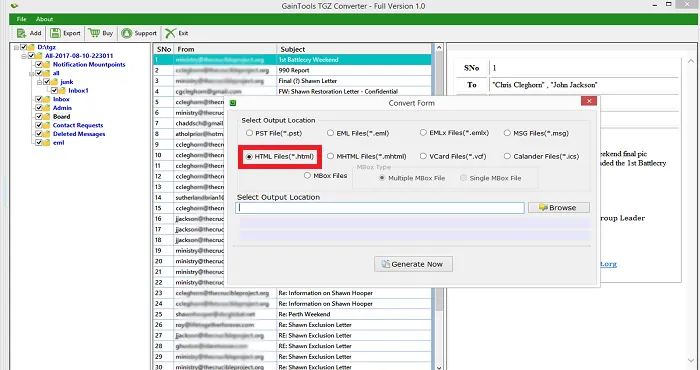The height and width of the screenshot is (370, 700).
Task: Choose MSG Files(*.msg) radio button
Action: click(x=507, y=133)
